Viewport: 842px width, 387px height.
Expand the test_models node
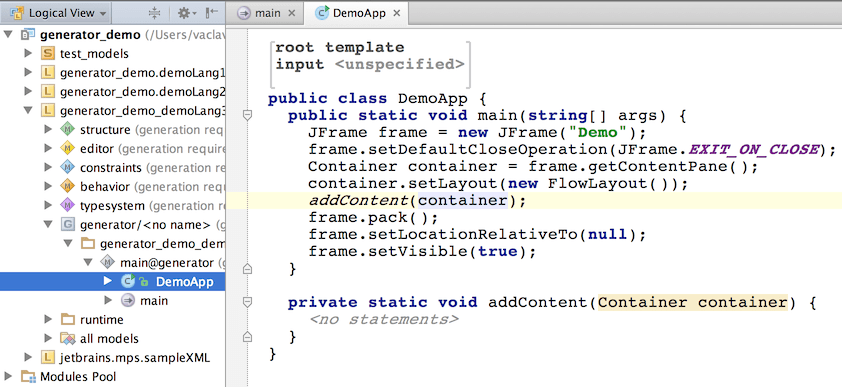tap(28, 54)
